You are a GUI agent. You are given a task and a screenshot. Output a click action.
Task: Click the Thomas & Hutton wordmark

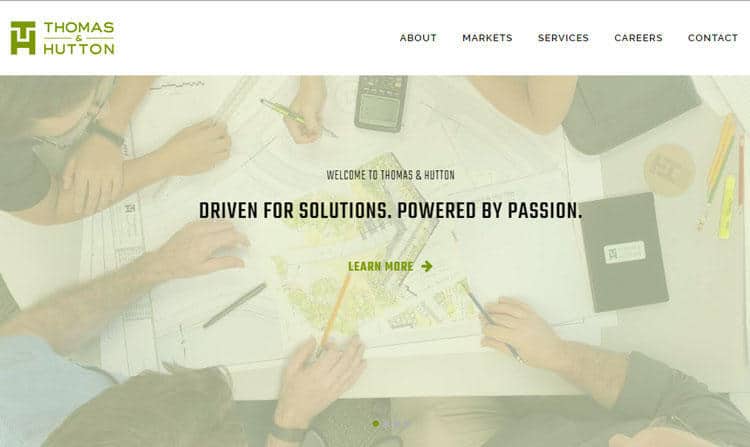[x=79, y=38]
